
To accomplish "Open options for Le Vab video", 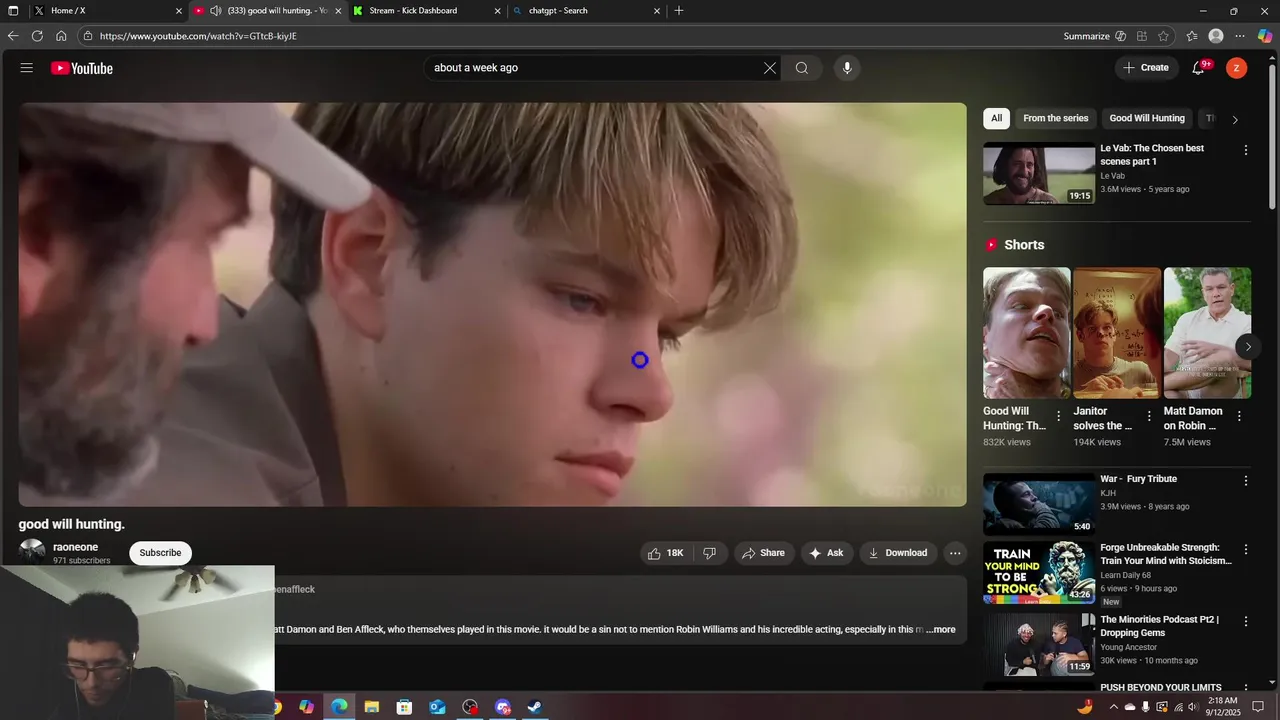I will coord(1246,150).
